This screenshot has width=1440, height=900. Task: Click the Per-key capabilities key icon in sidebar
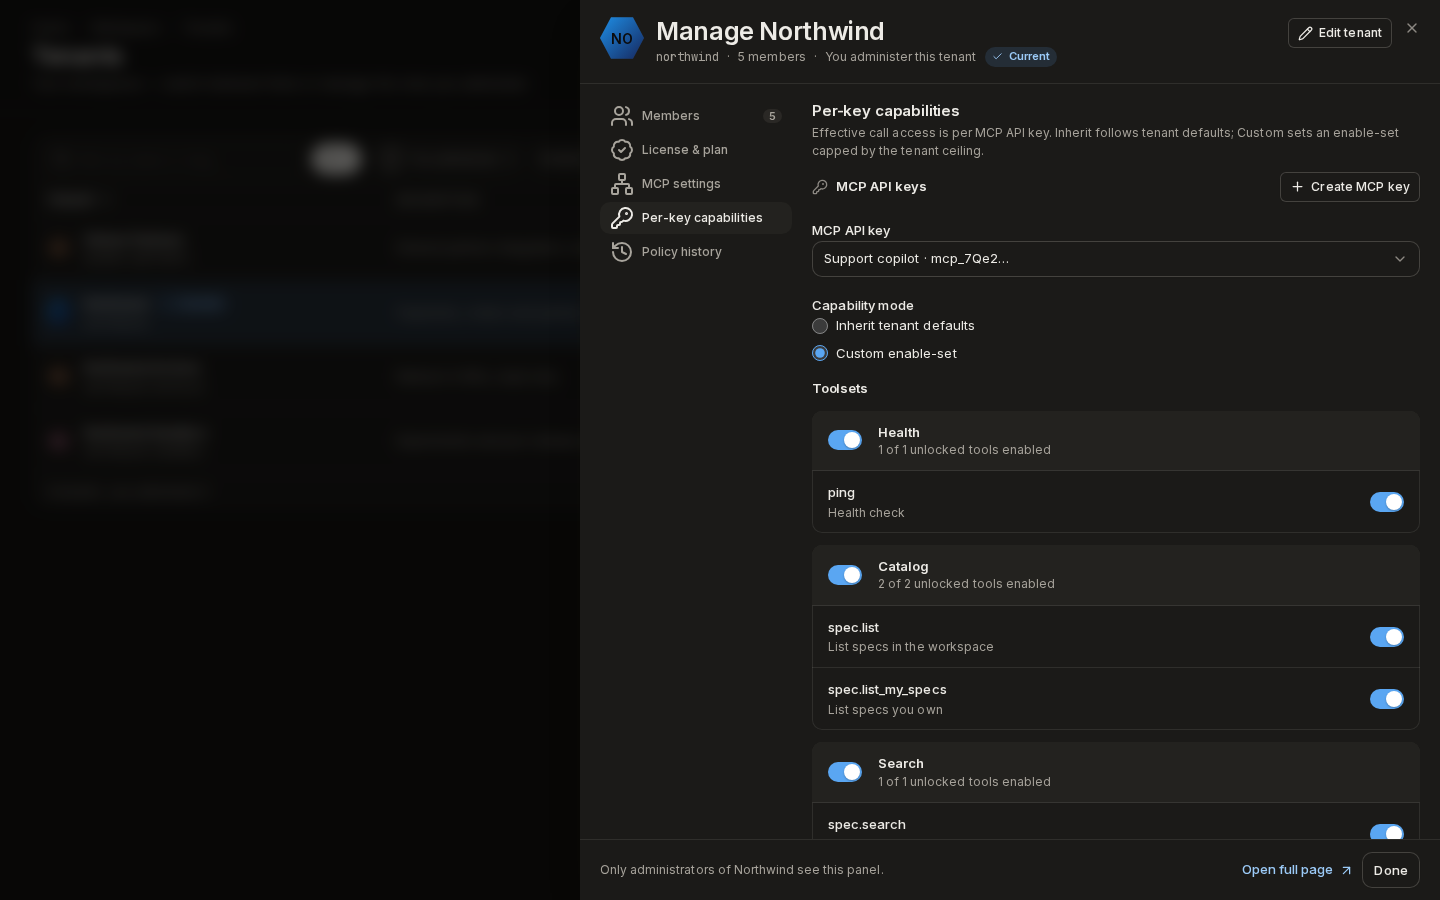[x=622, y=218]
